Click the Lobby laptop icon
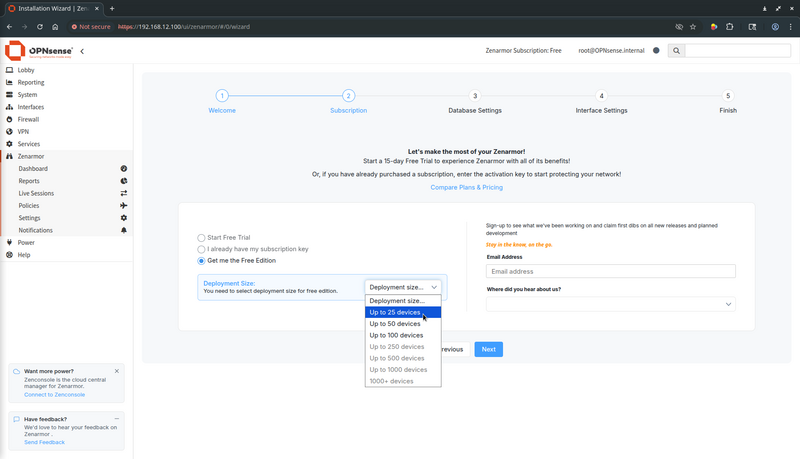 pos(9,70)
